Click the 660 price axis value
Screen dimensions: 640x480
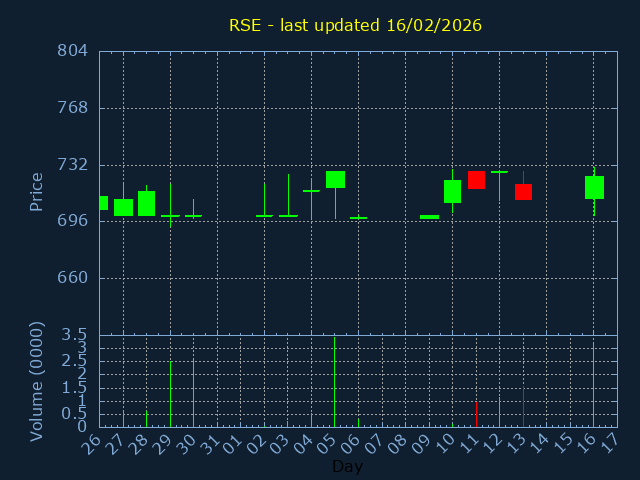point(72,278)
